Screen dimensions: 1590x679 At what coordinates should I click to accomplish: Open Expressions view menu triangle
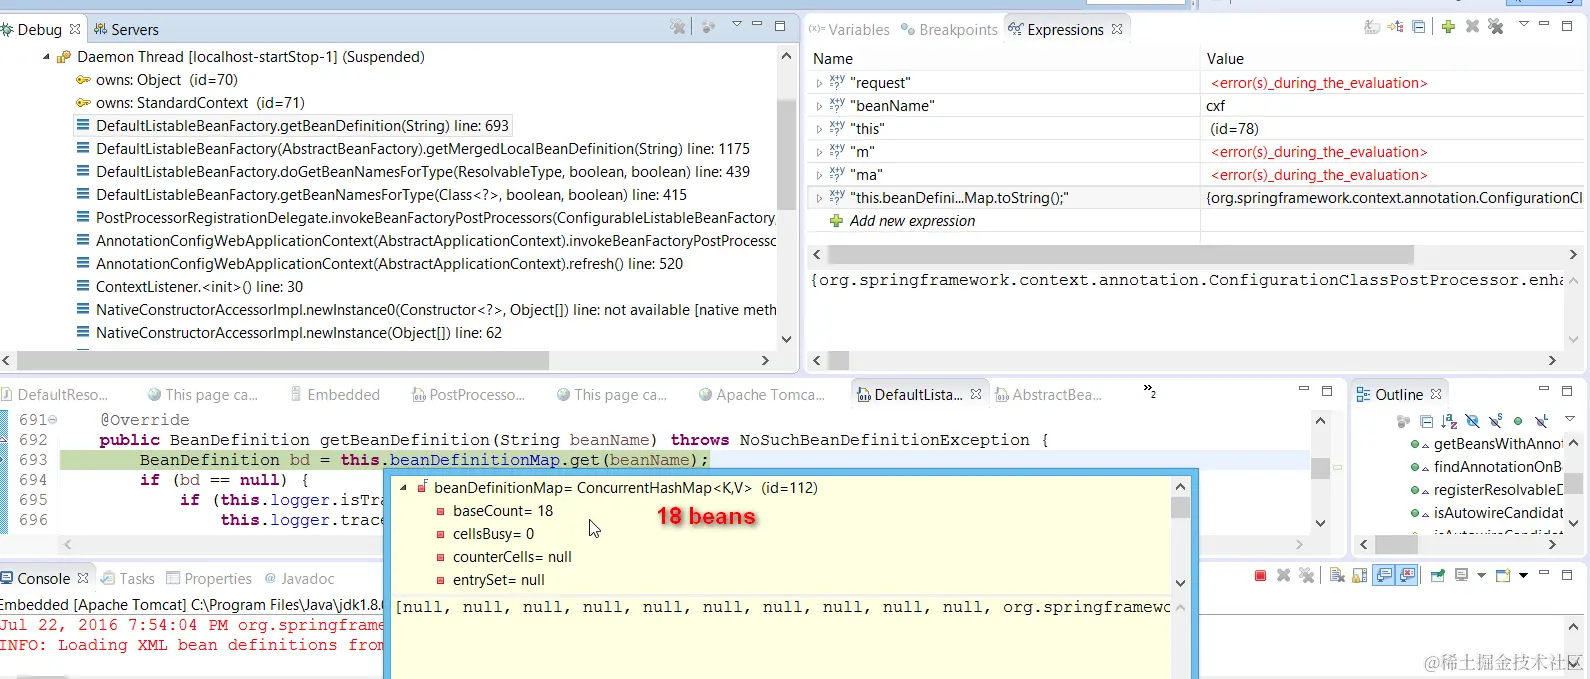tap(1524, 25)
